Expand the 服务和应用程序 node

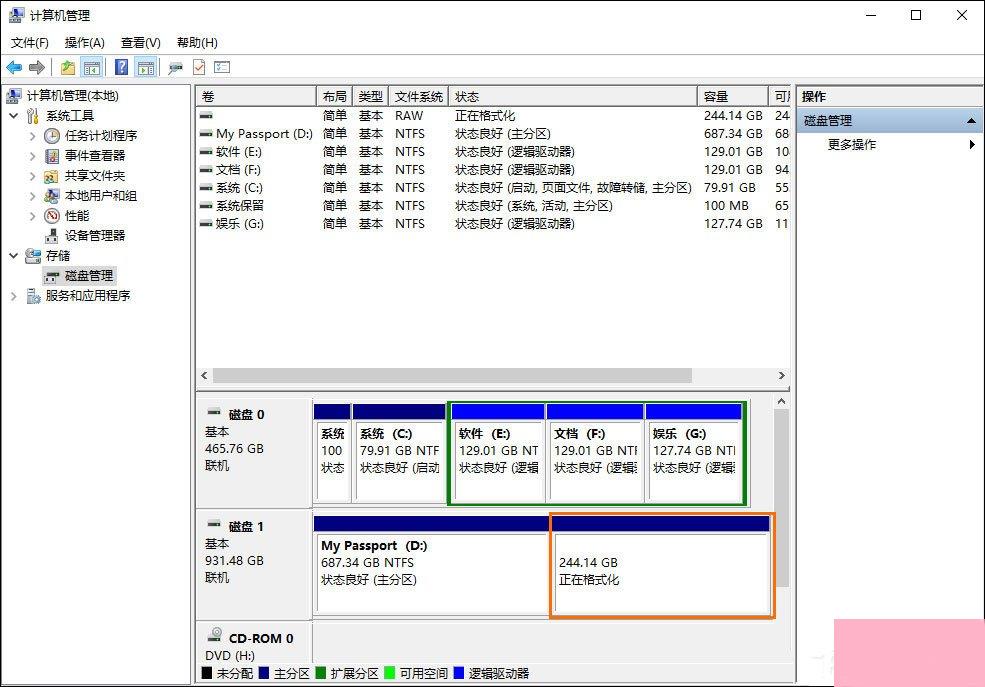point(14,296)
